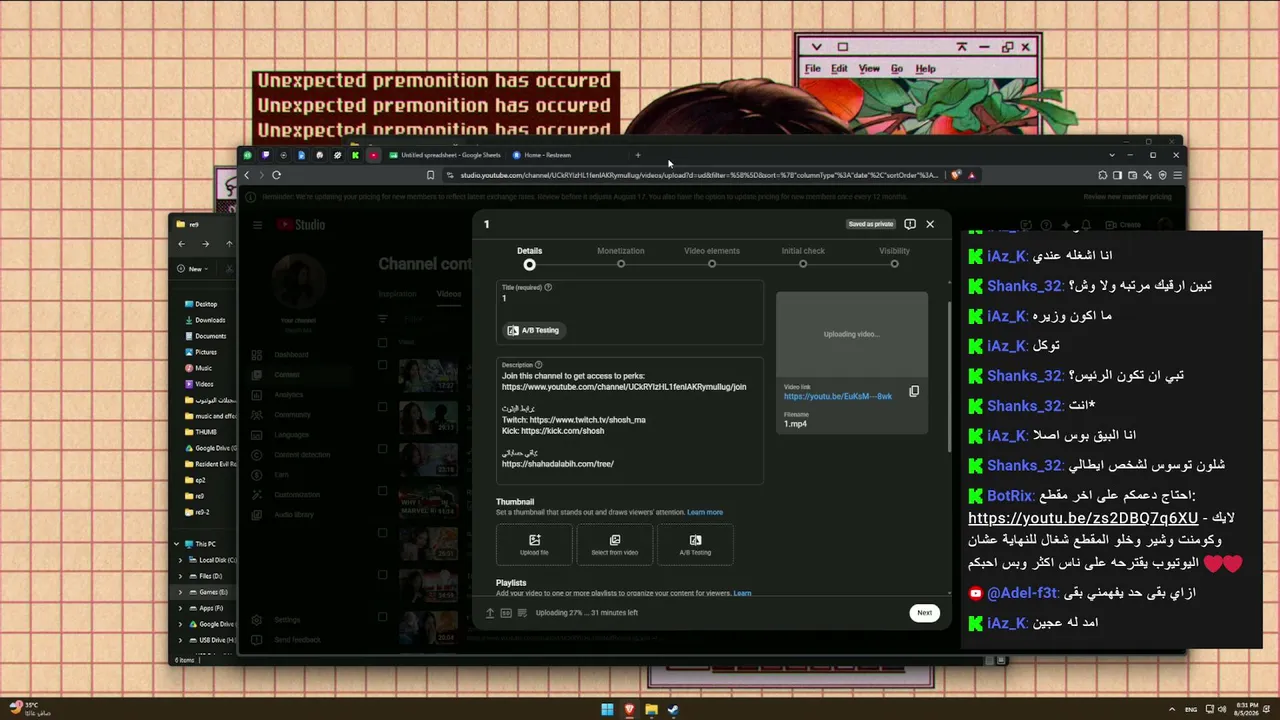Choose the Upload file thumbnail option
Image resolution: width=1280 pixels, height=720 pixels.
pyautogui.click(x=534, y=544)
